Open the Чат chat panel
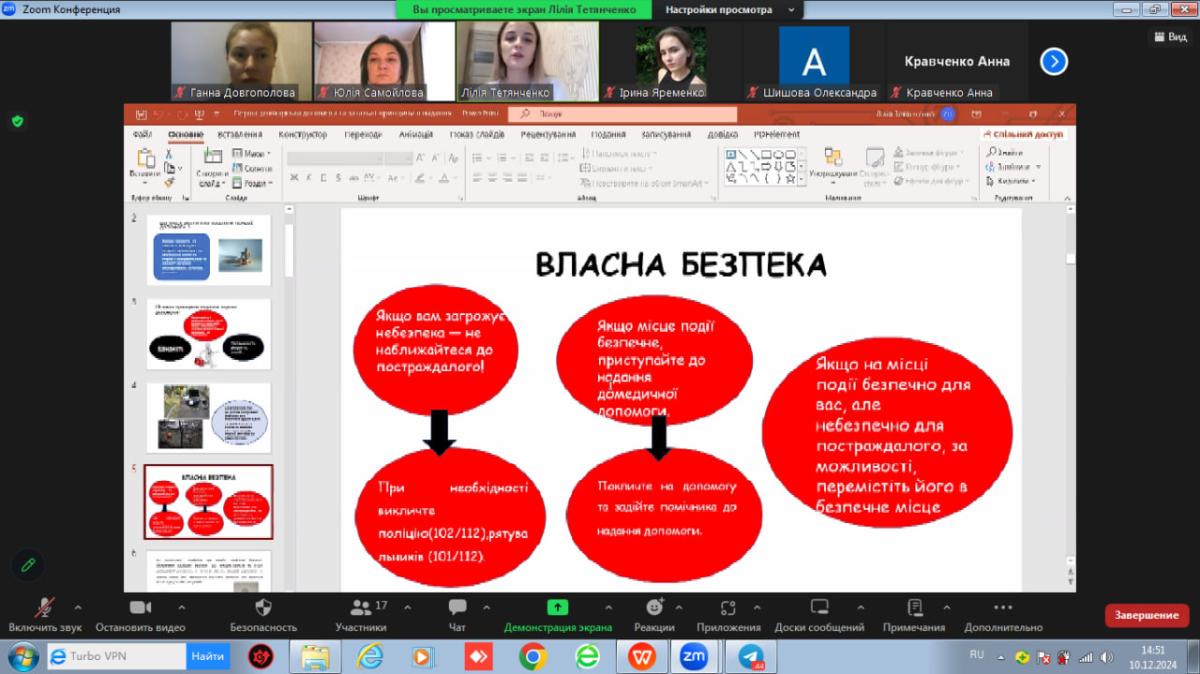The height and width of the screenshot is (674, 1200). pyautogui.click(x=458, y=608)
